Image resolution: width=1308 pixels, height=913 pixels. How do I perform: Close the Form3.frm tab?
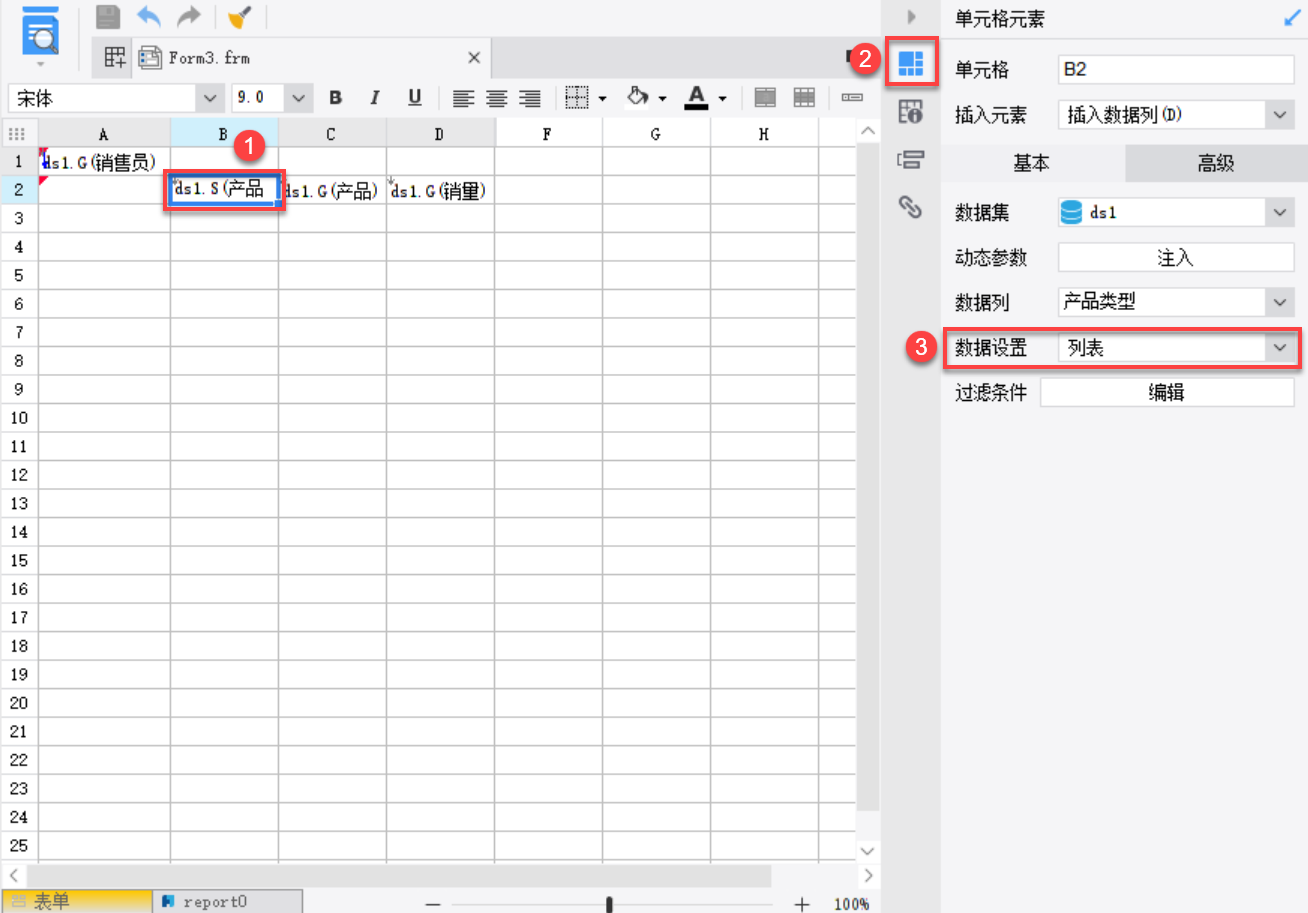(x=474, y=58)
